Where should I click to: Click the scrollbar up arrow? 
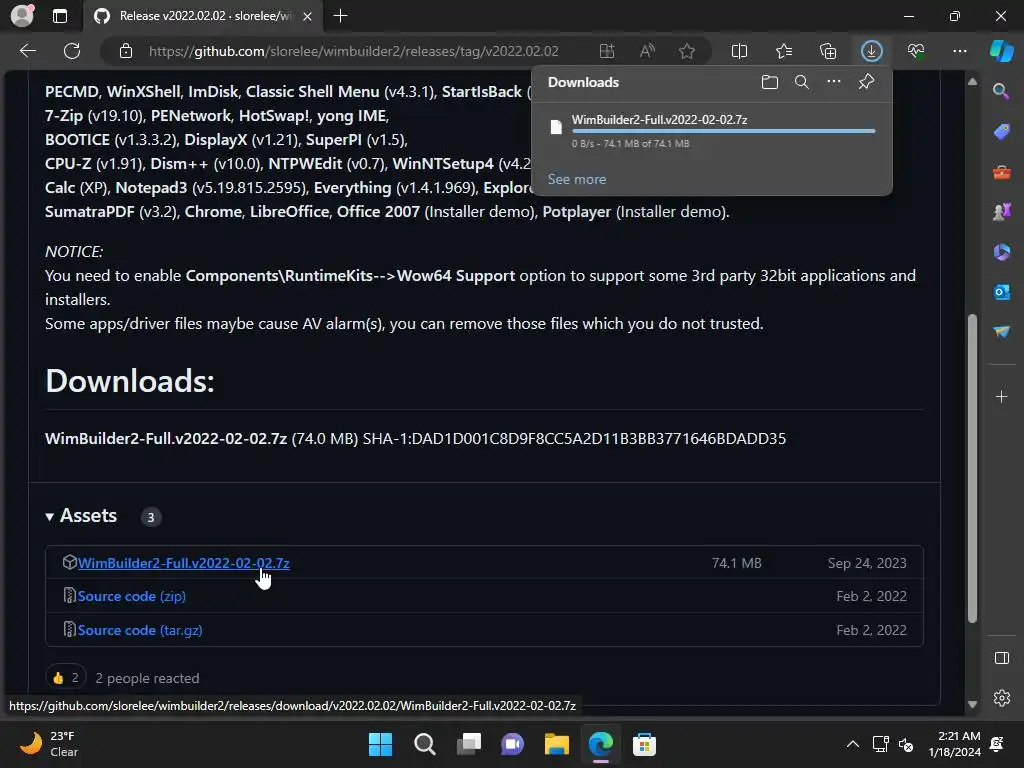click(x=972, y=82)
